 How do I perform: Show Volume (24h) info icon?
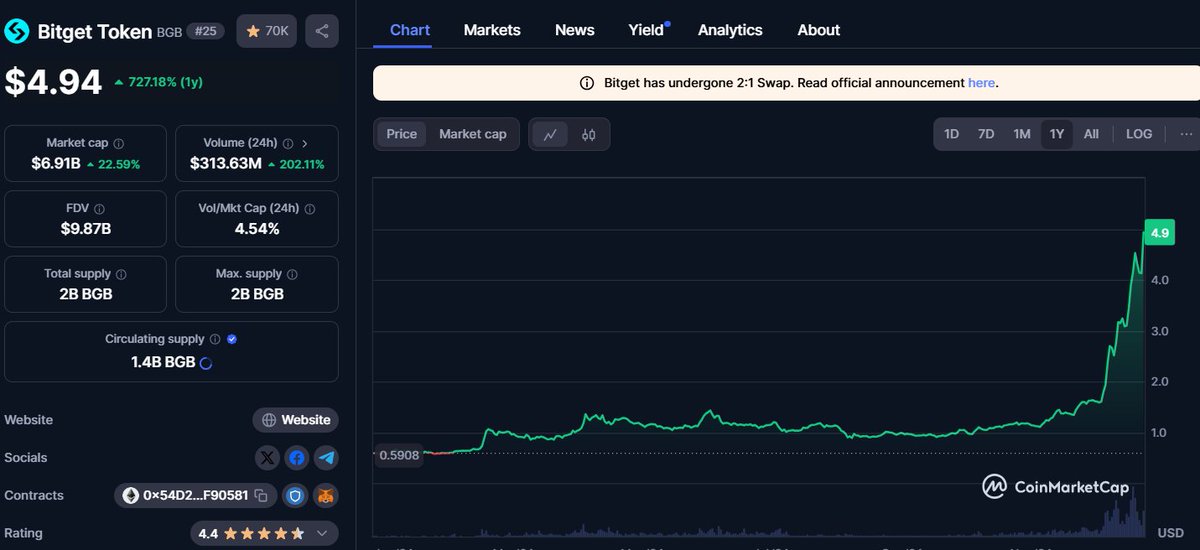coord(288,144)
